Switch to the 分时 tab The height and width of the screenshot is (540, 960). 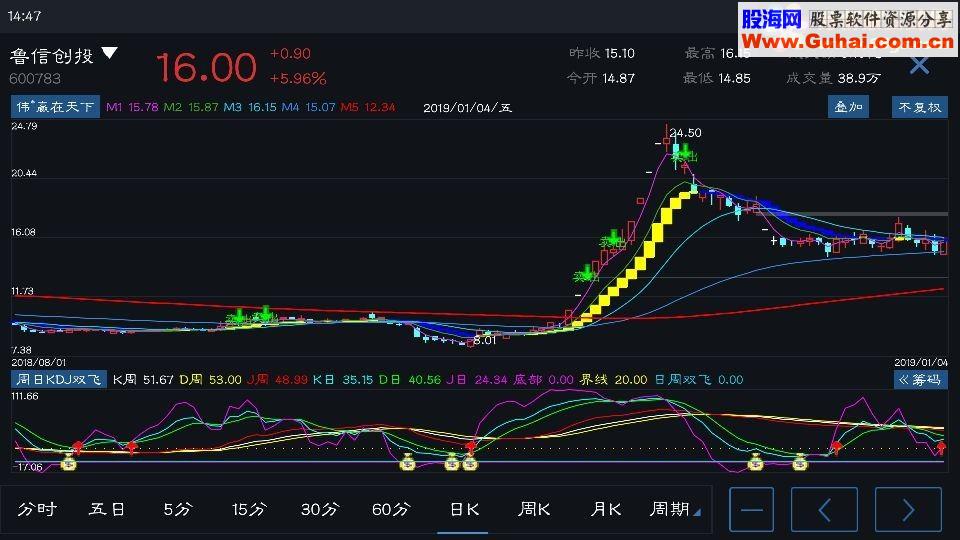[x=37, y=509]
